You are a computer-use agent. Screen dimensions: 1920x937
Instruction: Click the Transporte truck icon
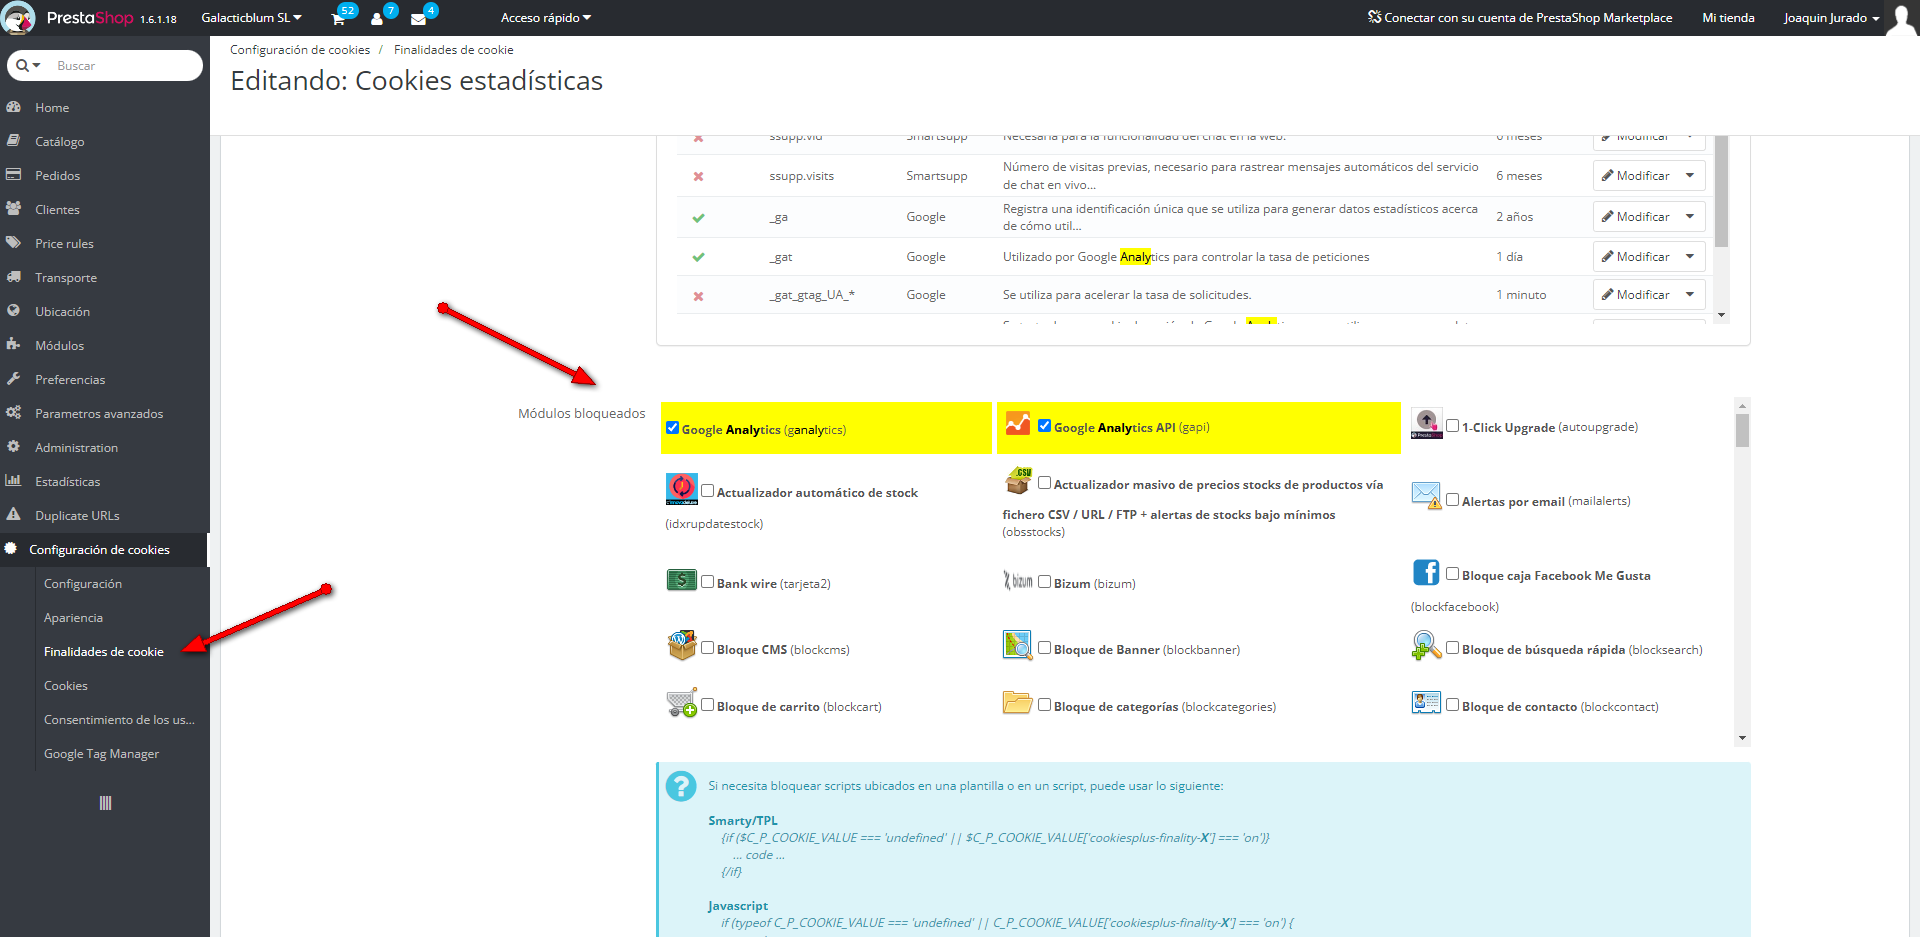pos(14,277)
